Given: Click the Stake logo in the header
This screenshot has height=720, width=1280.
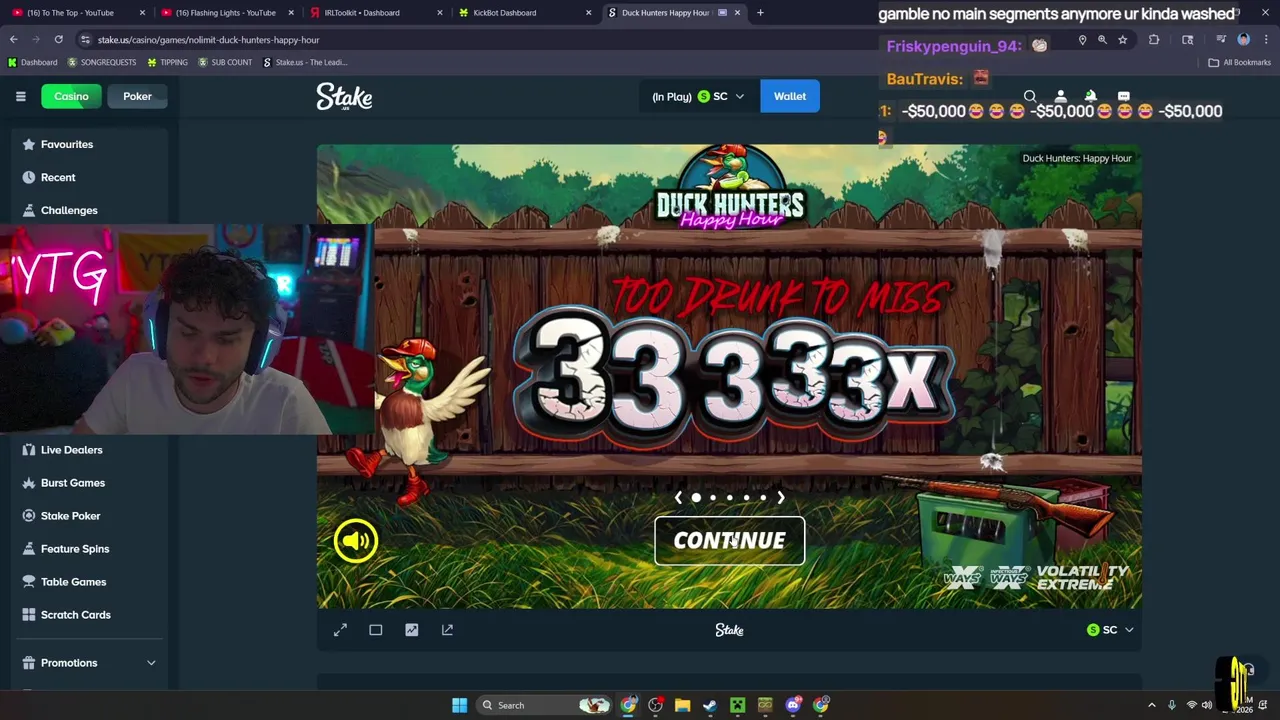Looking at the screenshot, I should [344, 96].
